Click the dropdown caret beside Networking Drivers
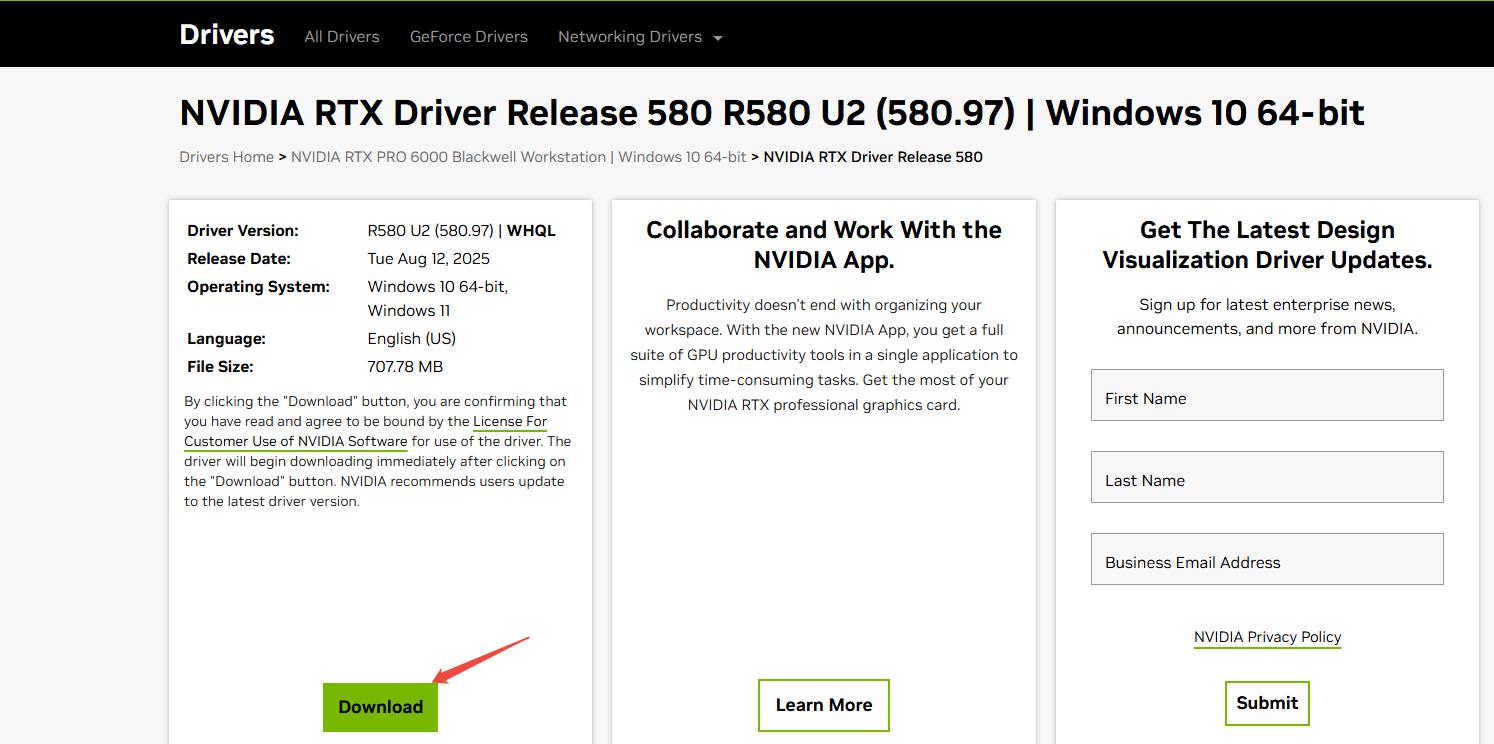 click(717, 38)
